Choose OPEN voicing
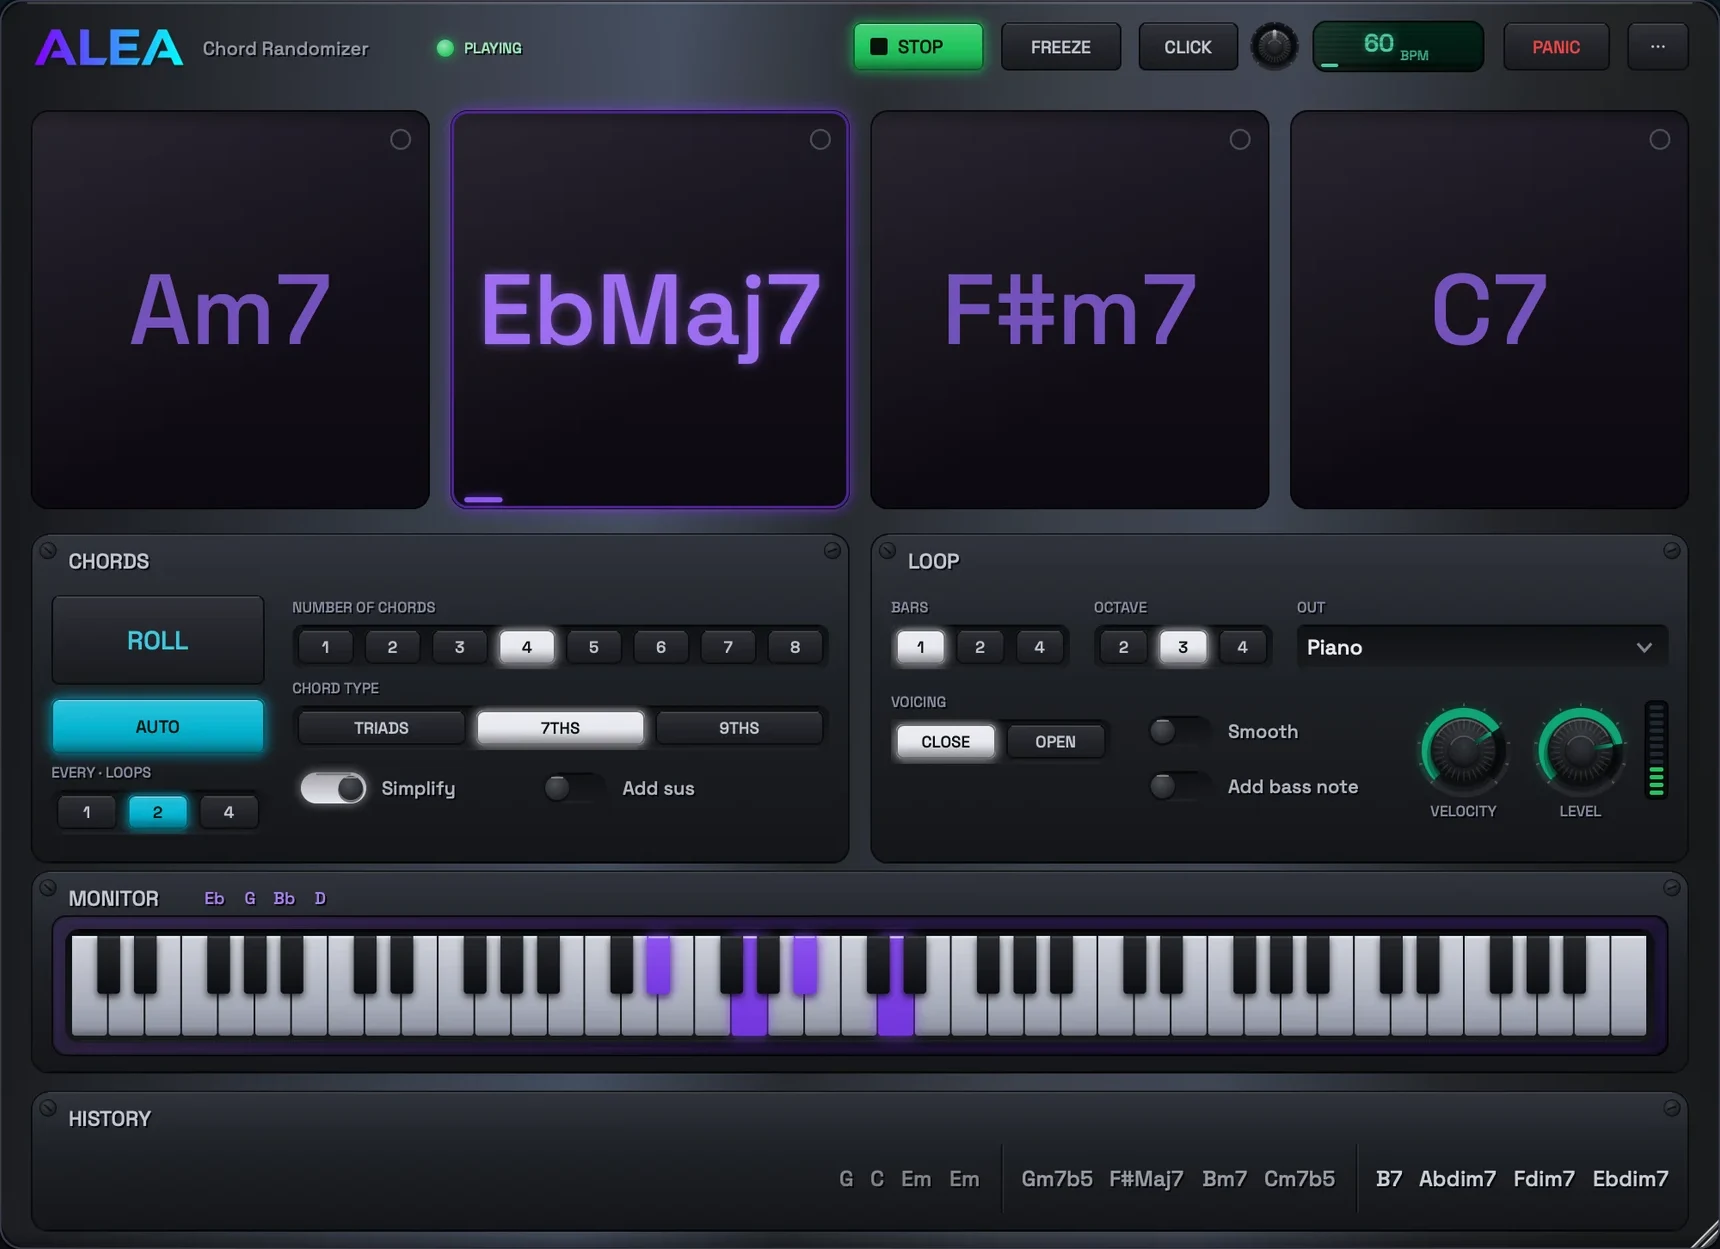The height and width of the screenshot is (1249, 1720). 1055,741
